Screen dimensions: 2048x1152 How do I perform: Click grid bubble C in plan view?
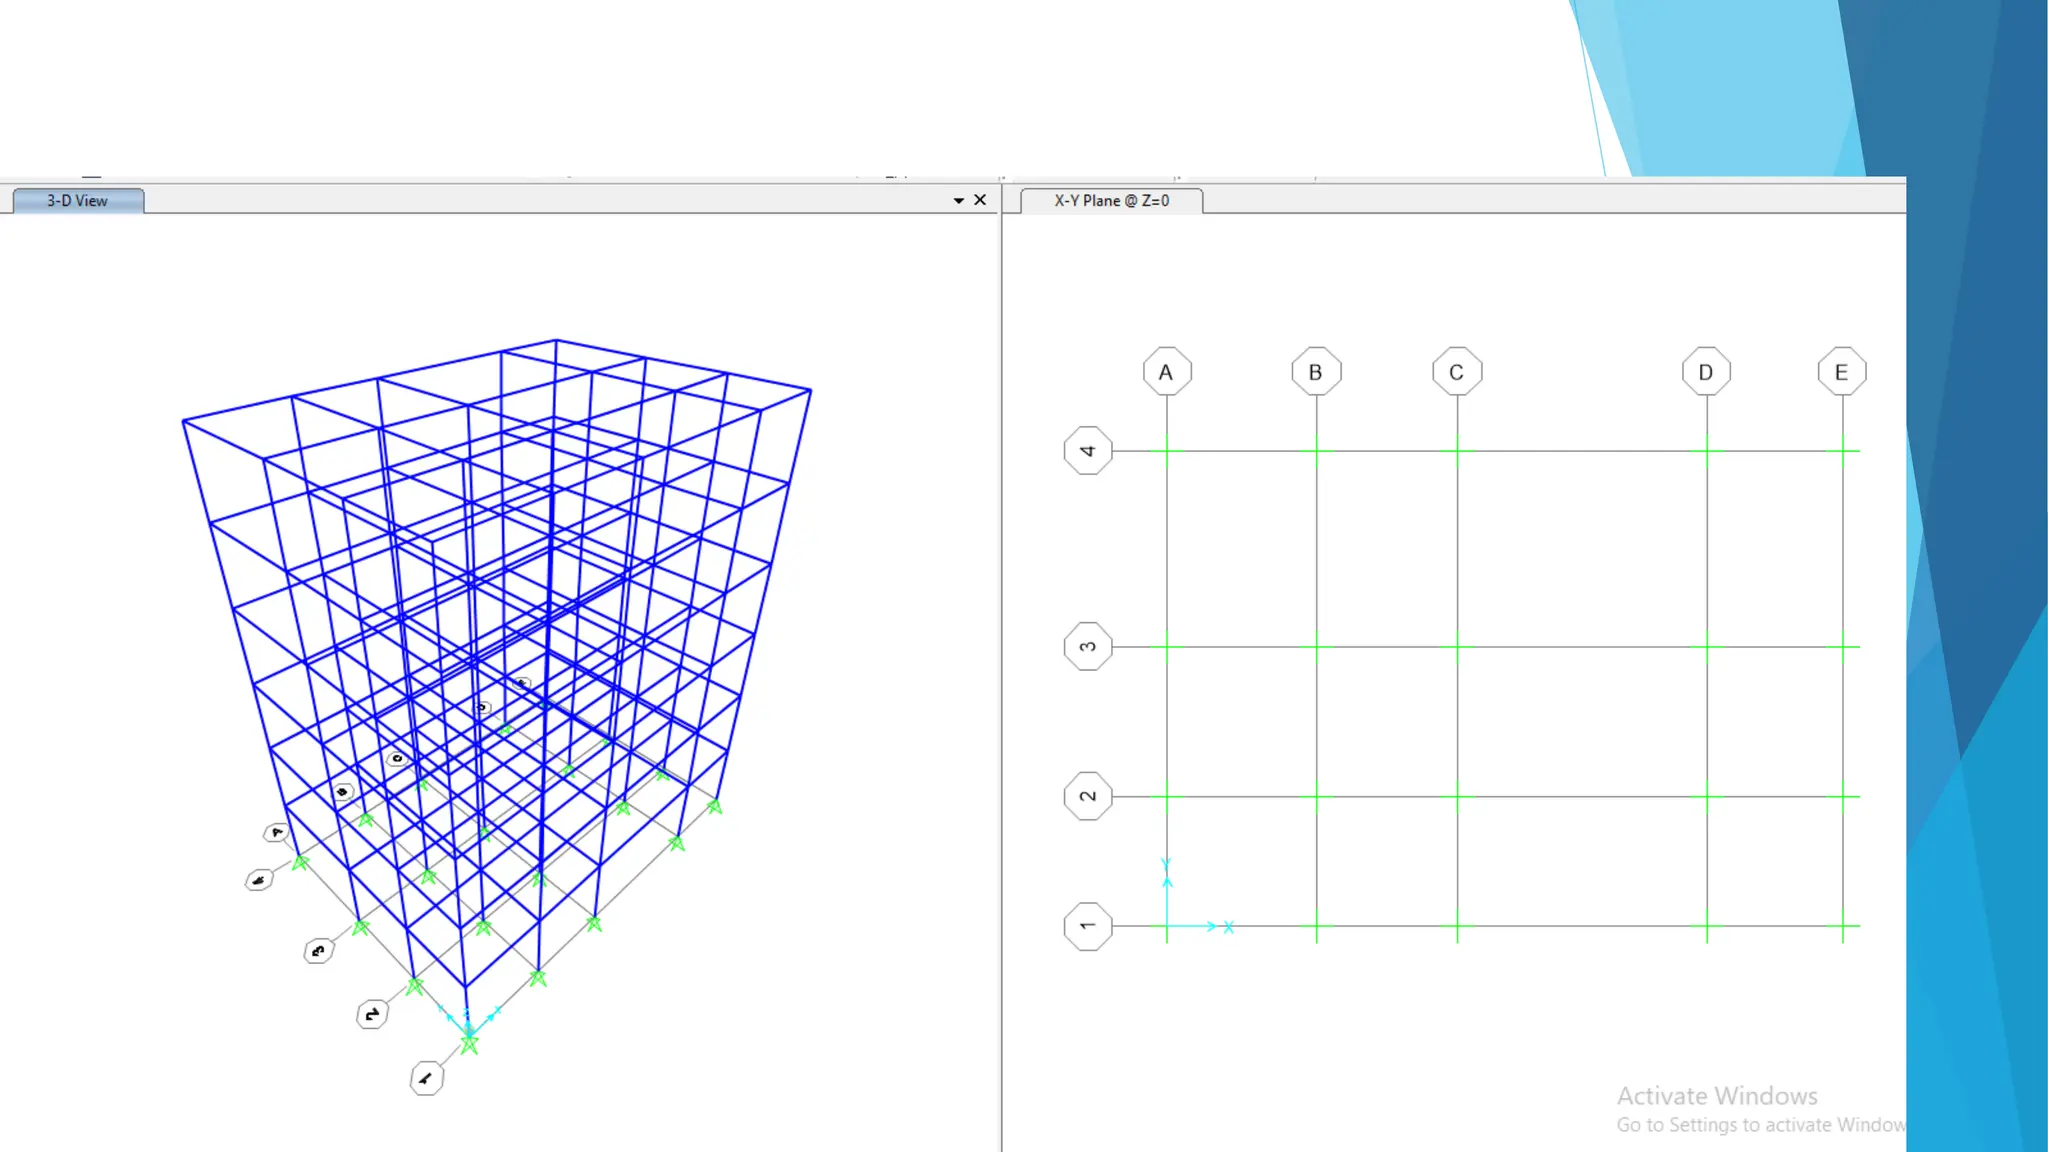click(1457, 372)
